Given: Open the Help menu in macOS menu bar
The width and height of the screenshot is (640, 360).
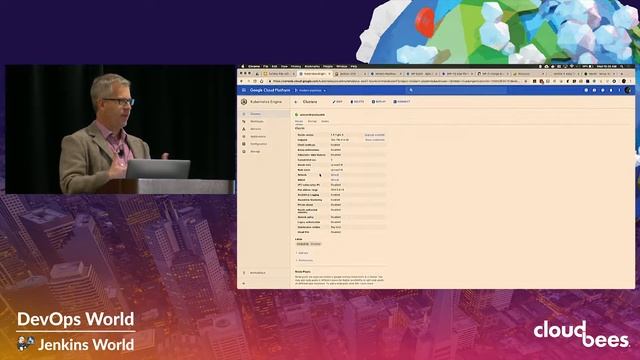Looking at the screenshot, I should point(354,66).
